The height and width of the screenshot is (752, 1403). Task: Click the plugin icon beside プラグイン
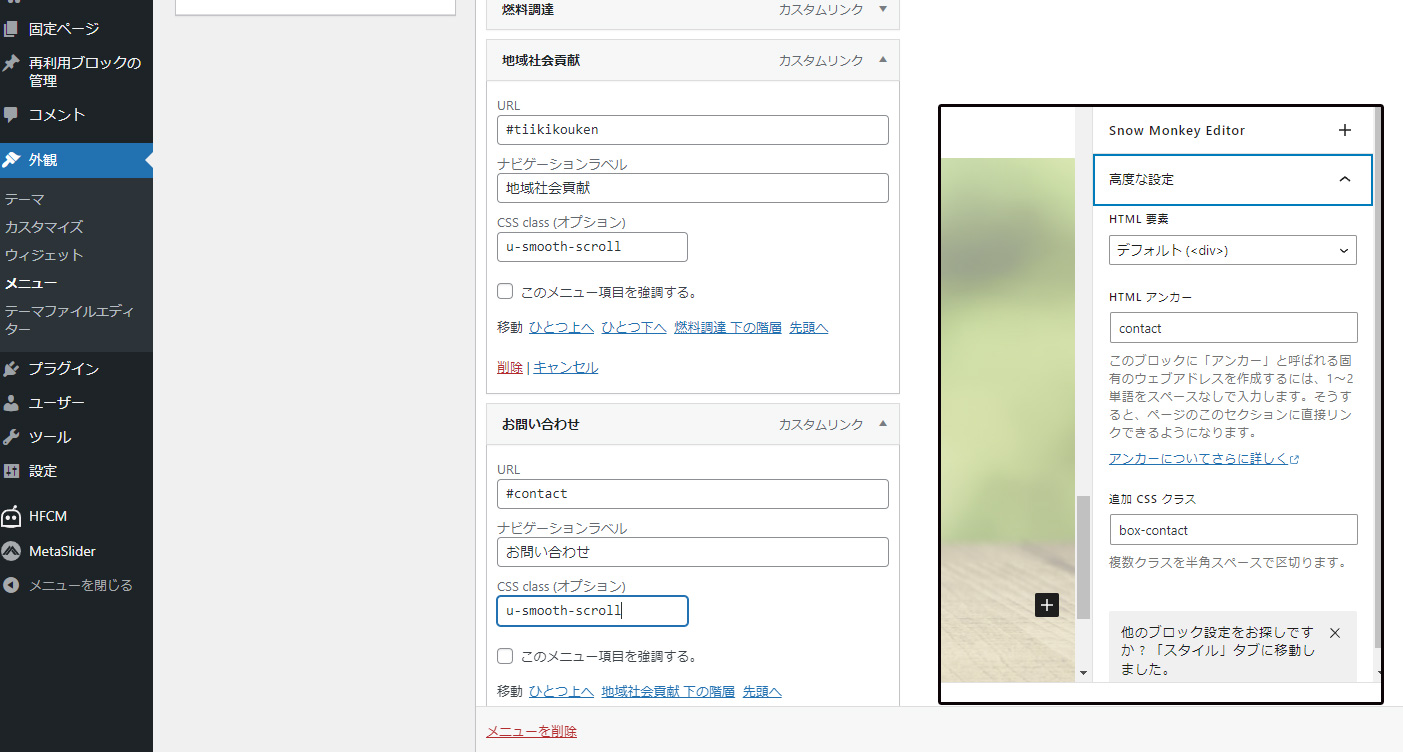click(x=11, y=369)
